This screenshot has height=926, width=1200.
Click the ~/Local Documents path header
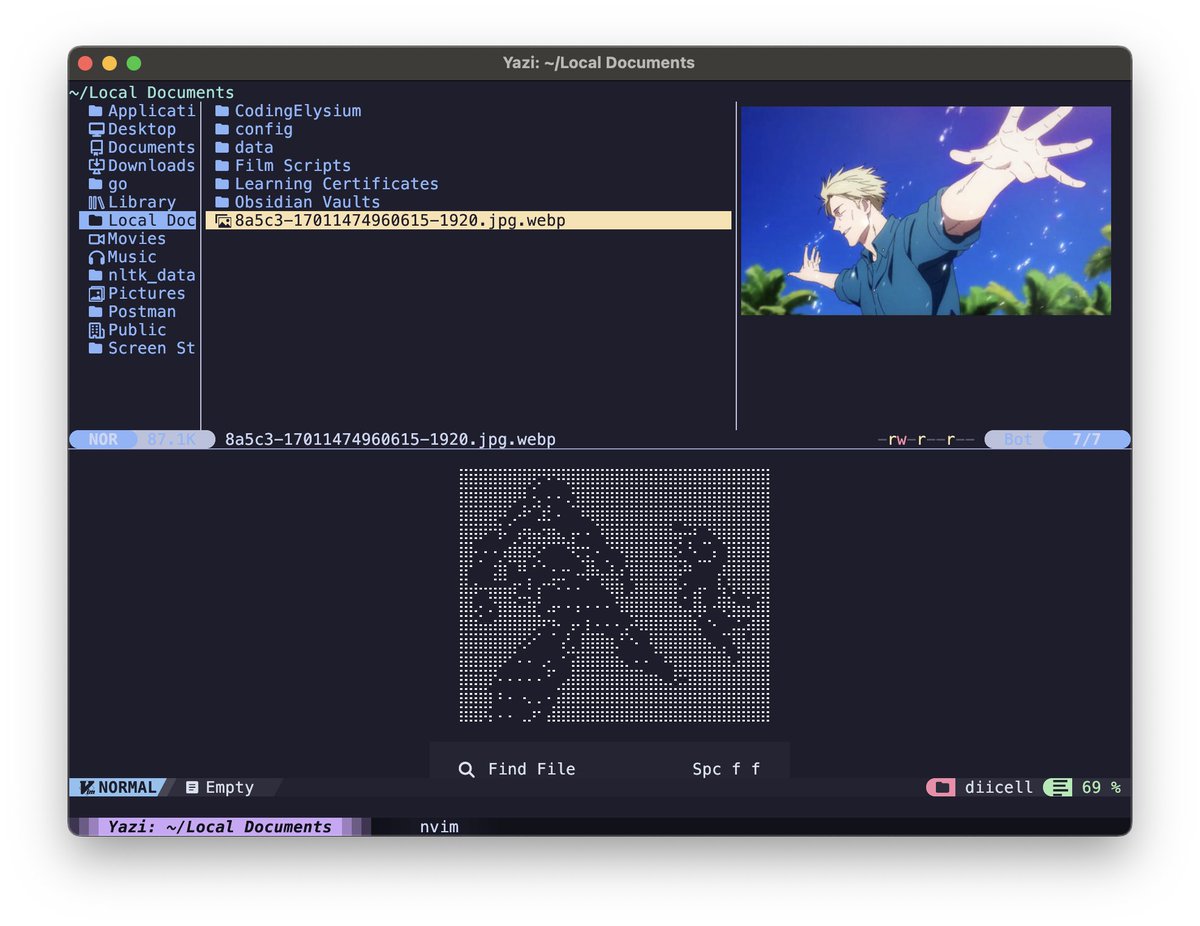point(152,93)
